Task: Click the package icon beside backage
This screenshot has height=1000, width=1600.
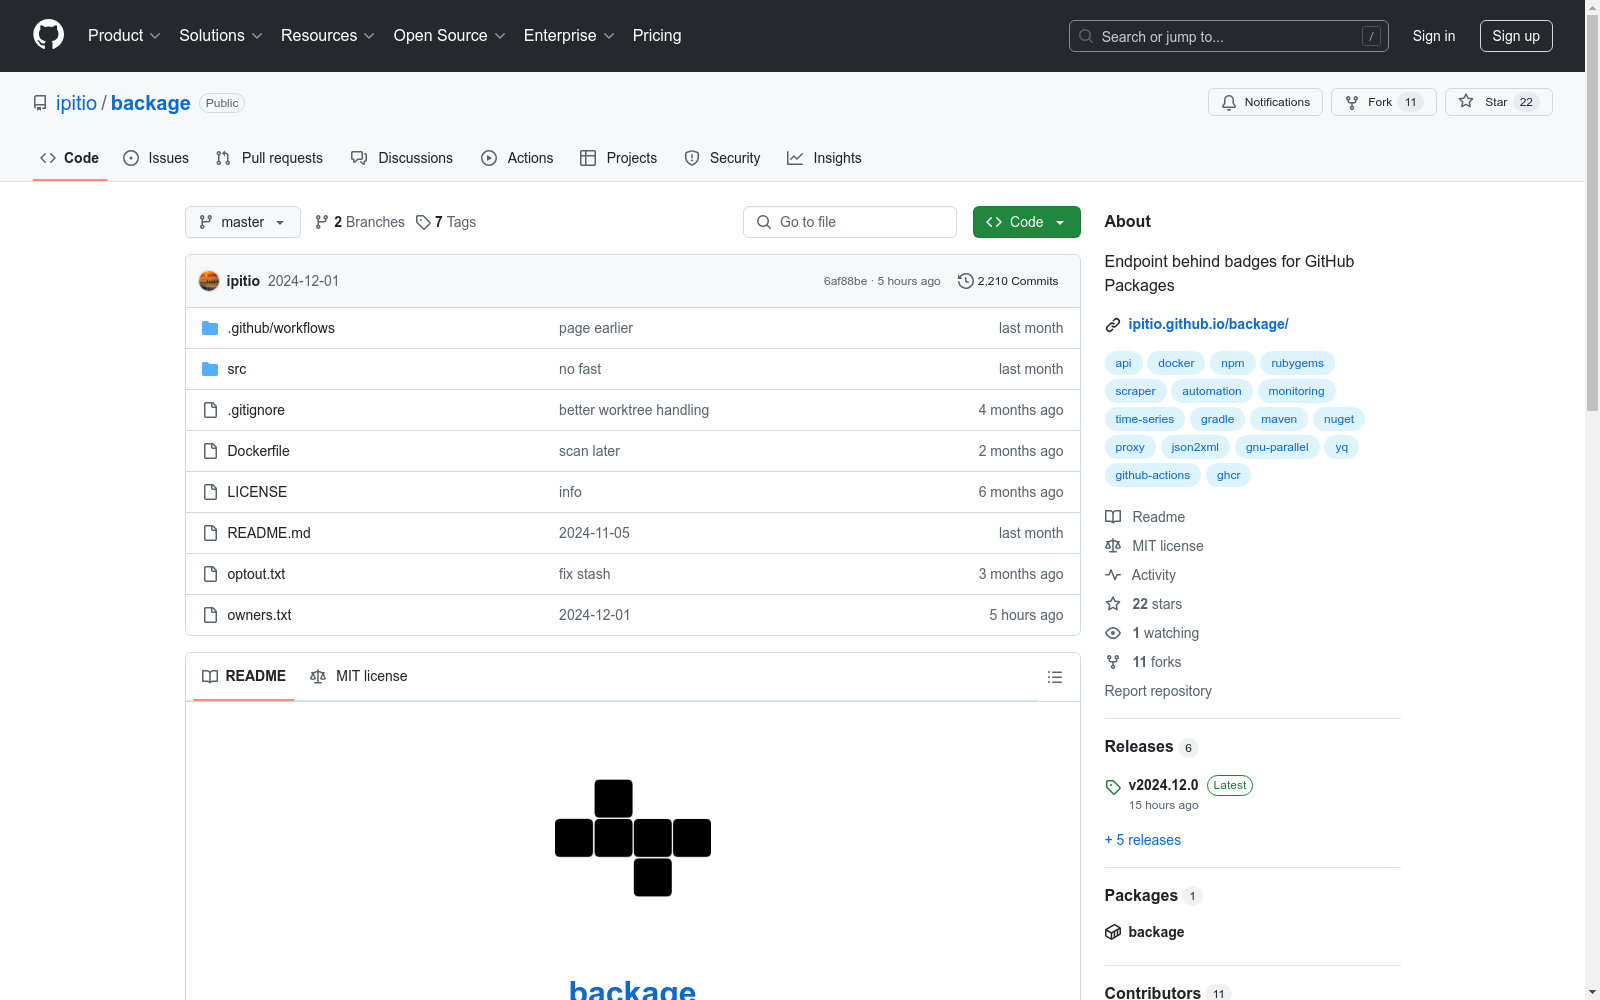Action: pos(1113,932)
